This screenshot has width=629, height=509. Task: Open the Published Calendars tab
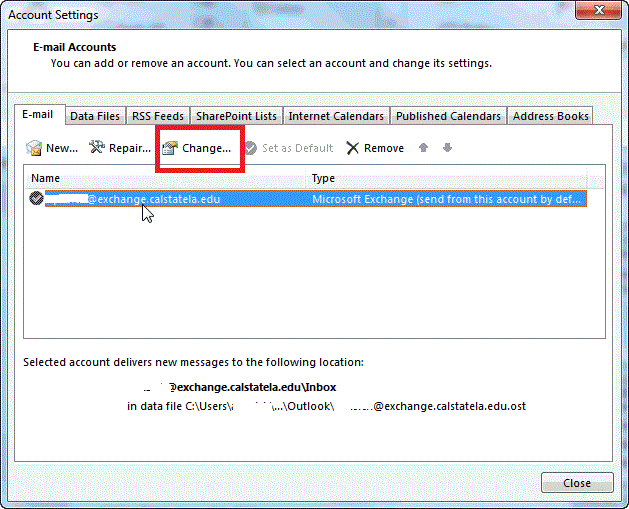(448, 116)
